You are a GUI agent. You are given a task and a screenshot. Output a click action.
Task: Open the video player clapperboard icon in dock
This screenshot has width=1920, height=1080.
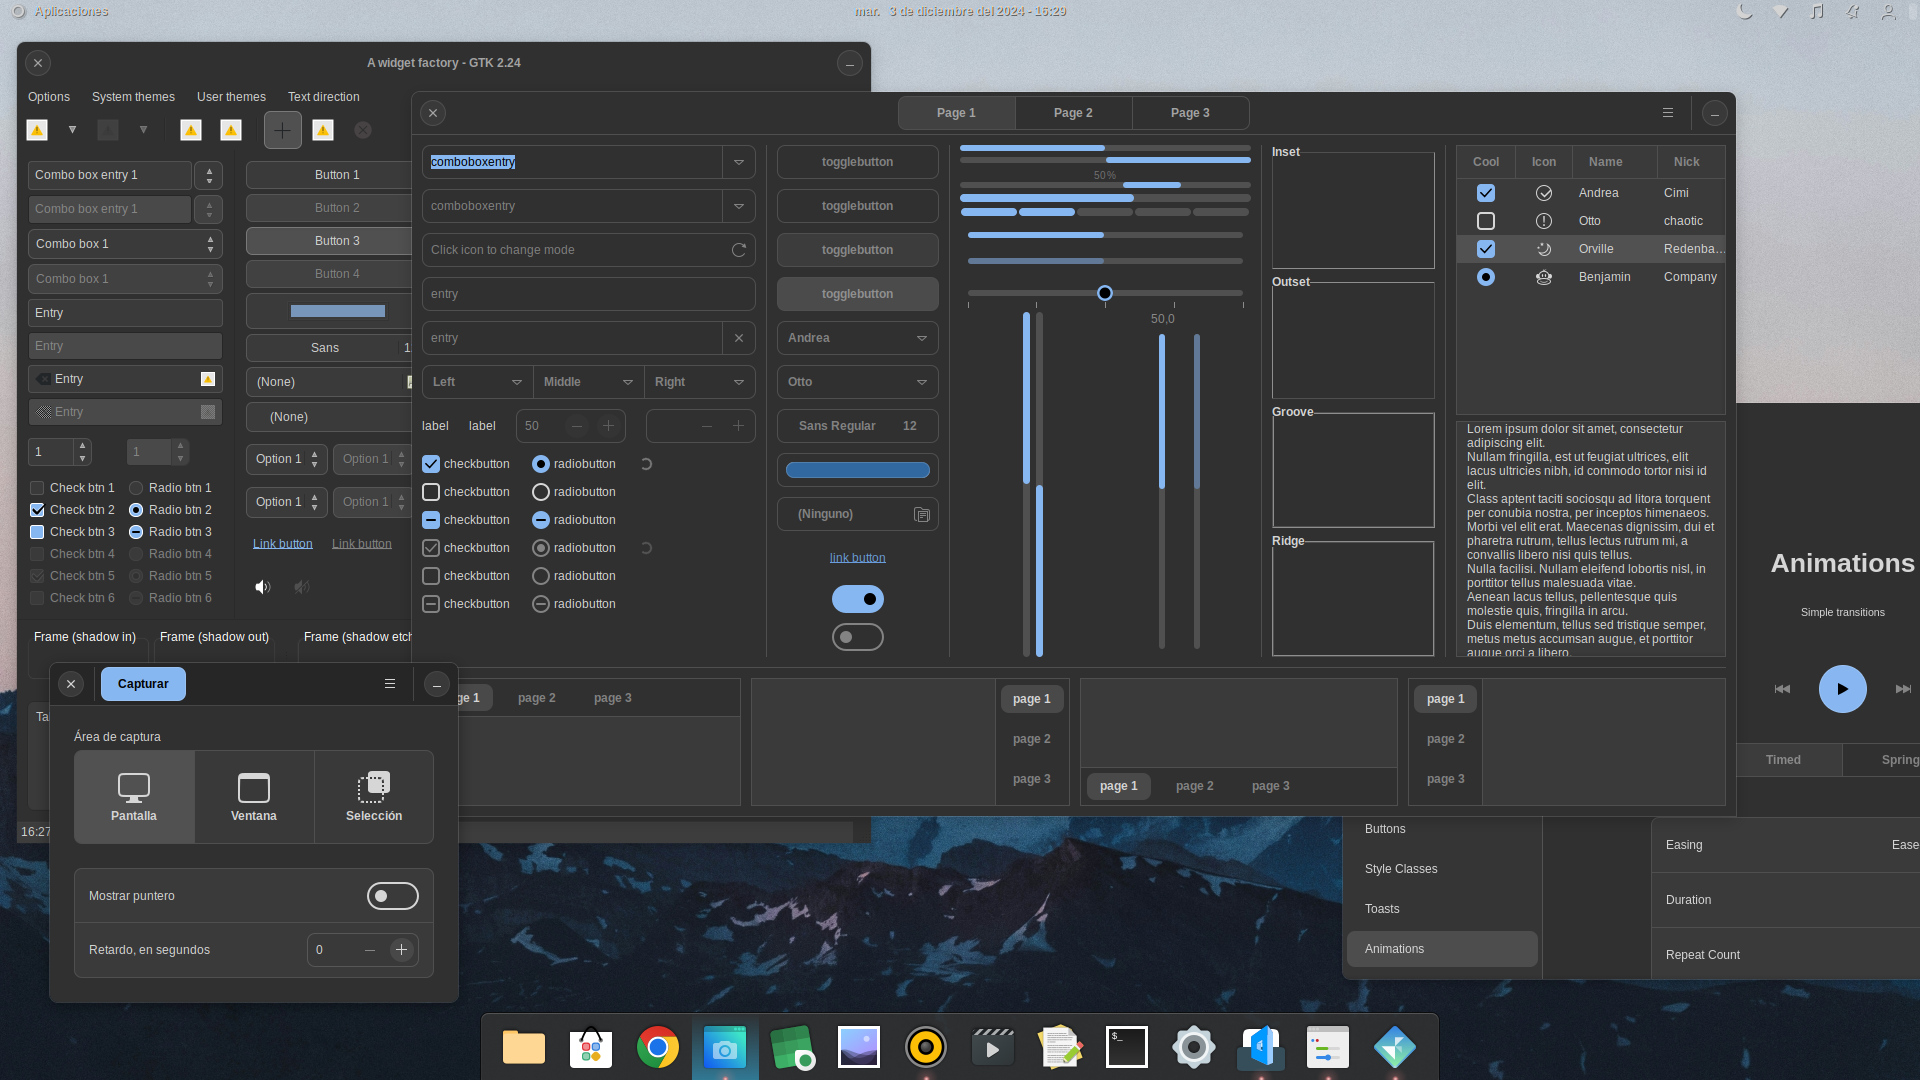point(993,1047)
